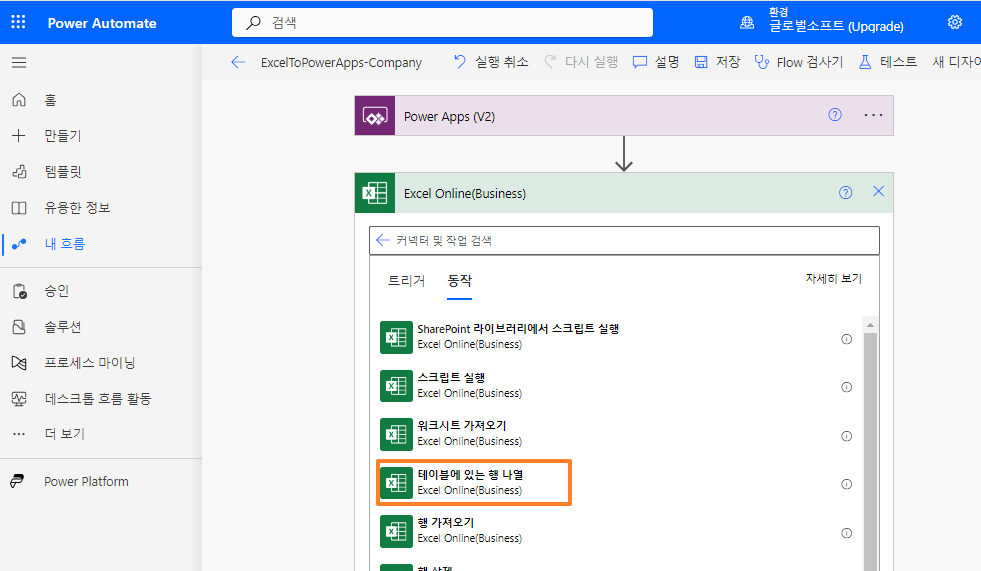The image size is (981, 571).
Task: Focus the 검색 search box
Action: tap(442, 23)
